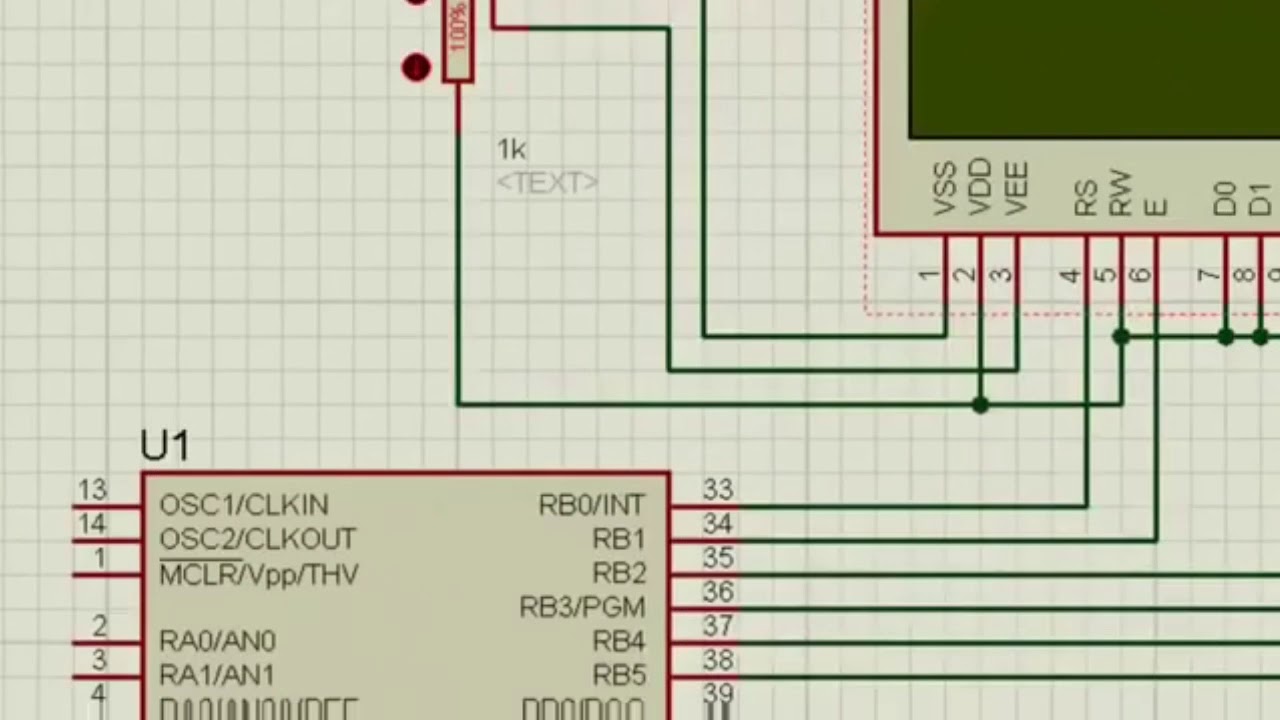Select pin number 37 on U1
The width and height of the screenshot is (1280, 720).
[718, 626]
